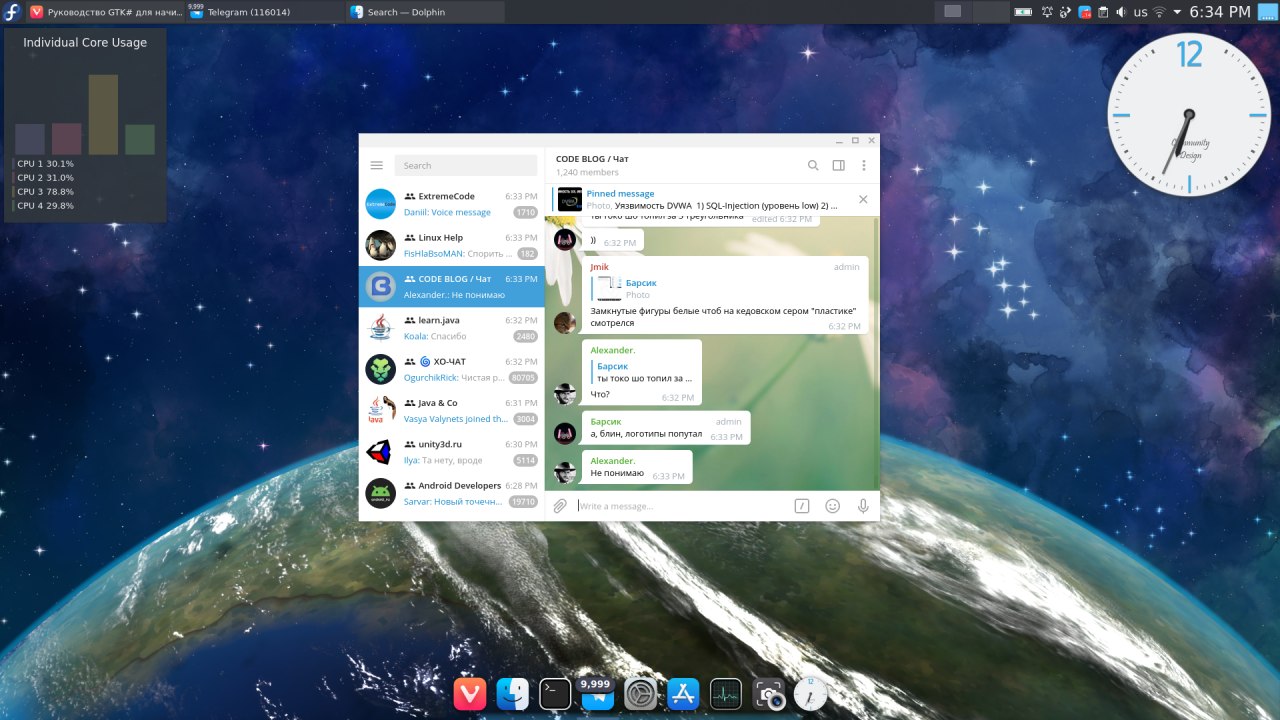Toggle the chat info side panel
This screenshot has height=720, width=1280.
[x=839, y=166]
